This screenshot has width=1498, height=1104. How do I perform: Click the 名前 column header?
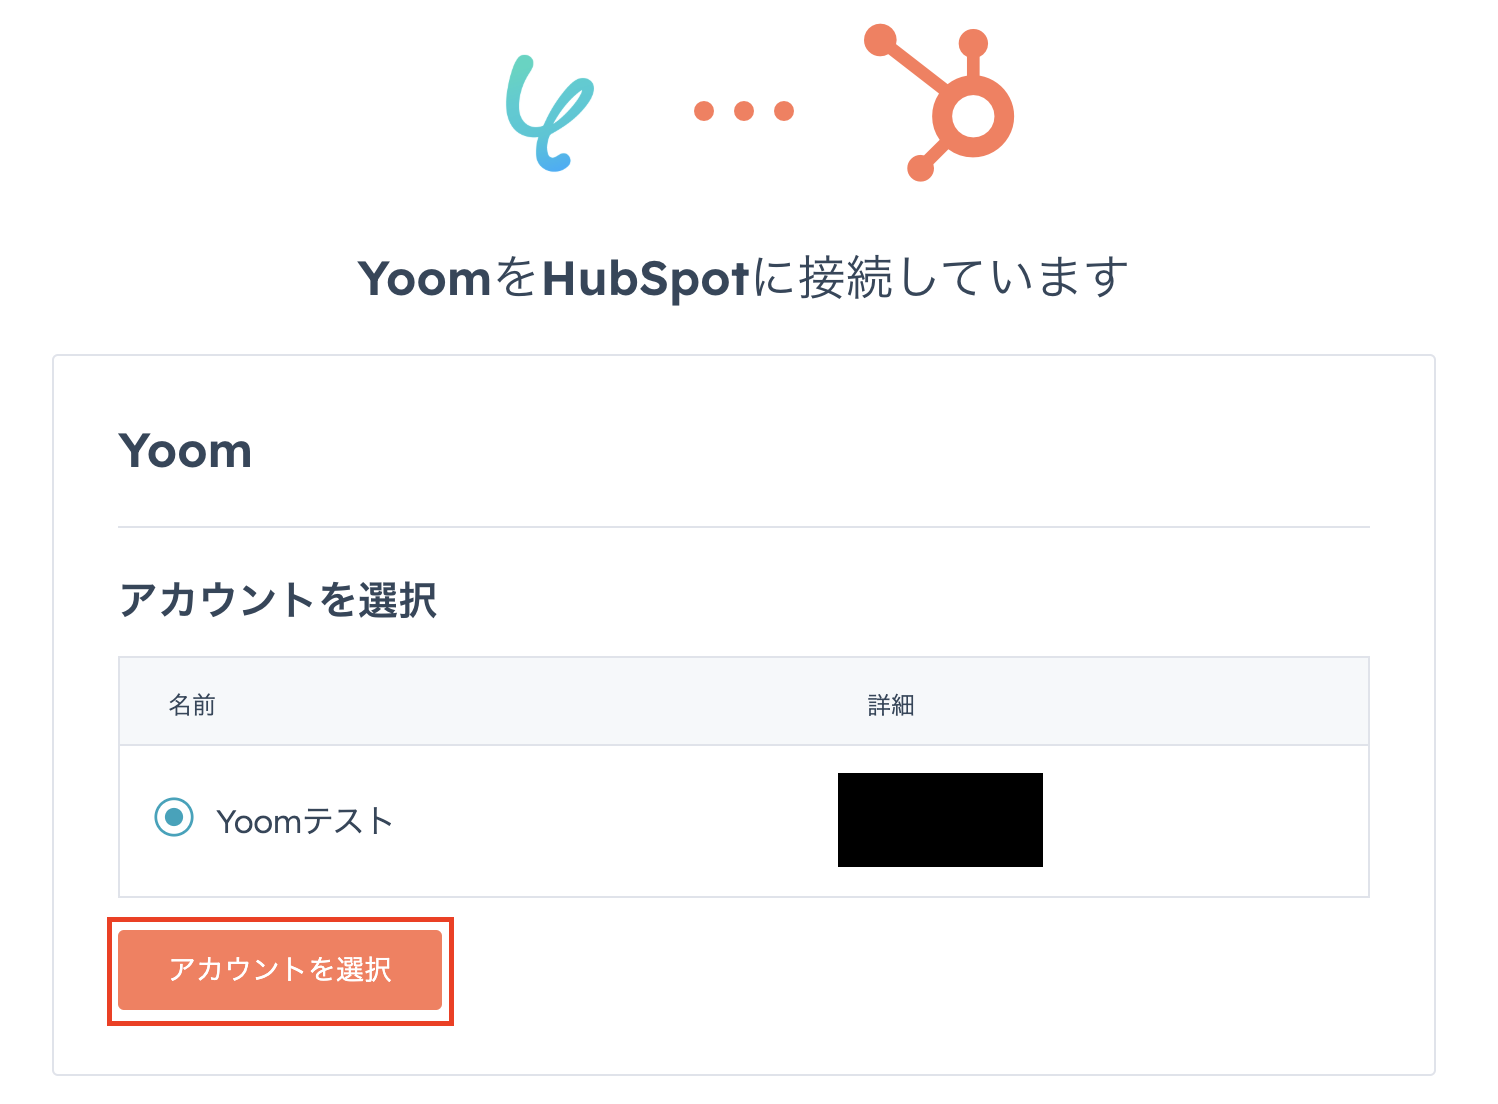192,705
